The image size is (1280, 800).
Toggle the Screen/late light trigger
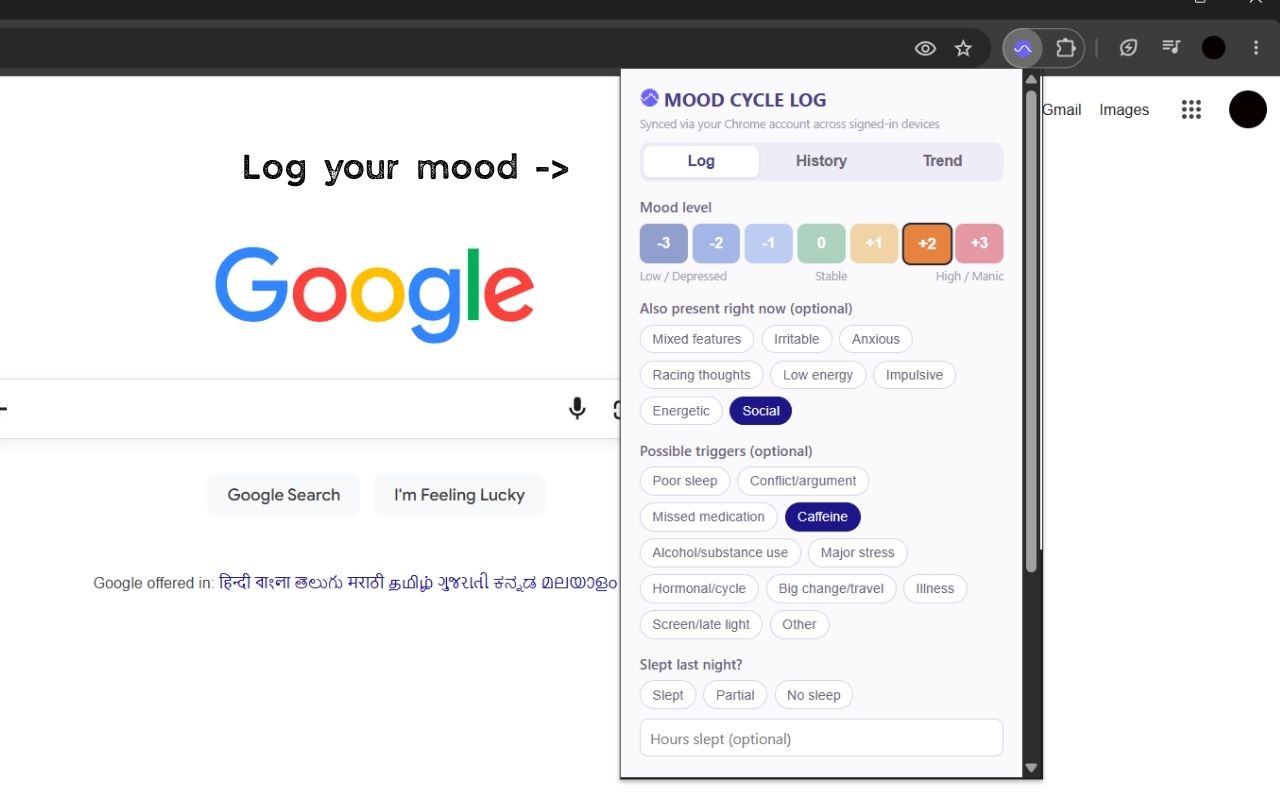tap(701, 625)
